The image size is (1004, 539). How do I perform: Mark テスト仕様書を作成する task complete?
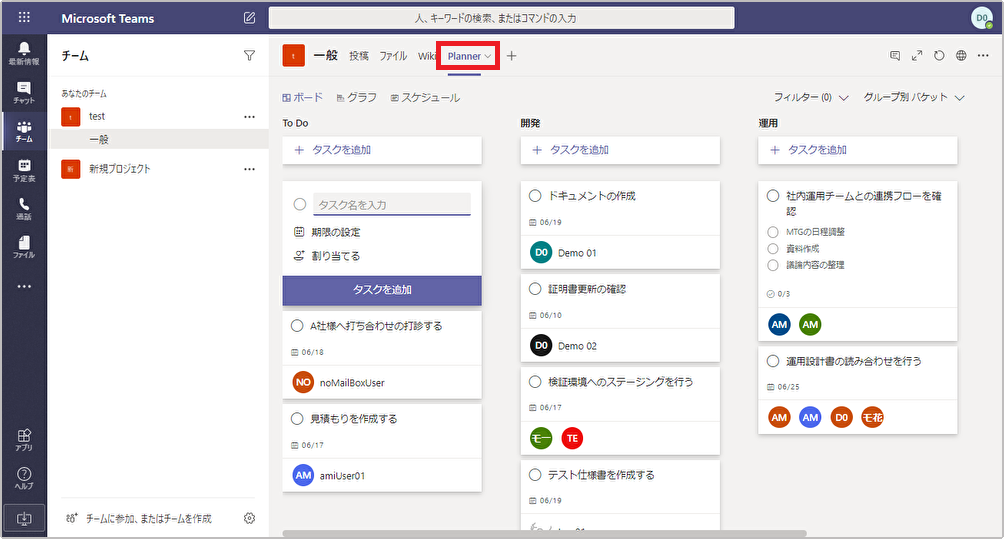[535, 475]
